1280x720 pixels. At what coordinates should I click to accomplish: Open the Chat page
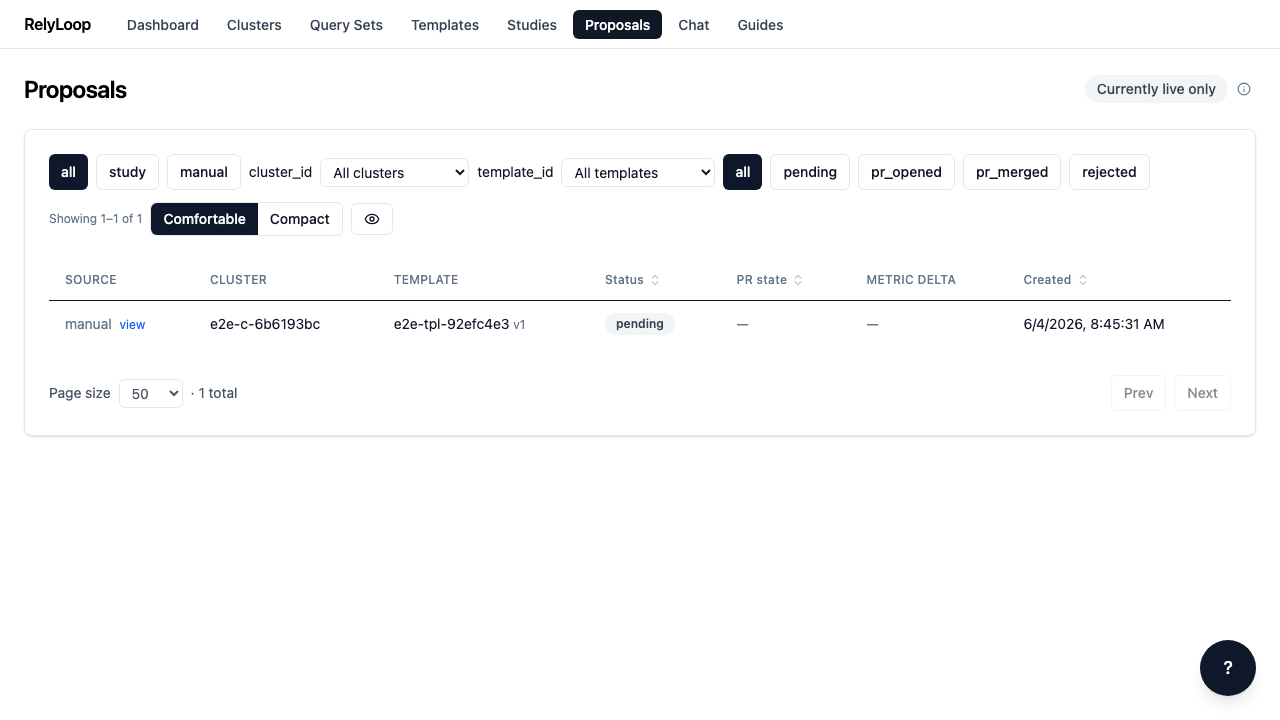(694, 25)
